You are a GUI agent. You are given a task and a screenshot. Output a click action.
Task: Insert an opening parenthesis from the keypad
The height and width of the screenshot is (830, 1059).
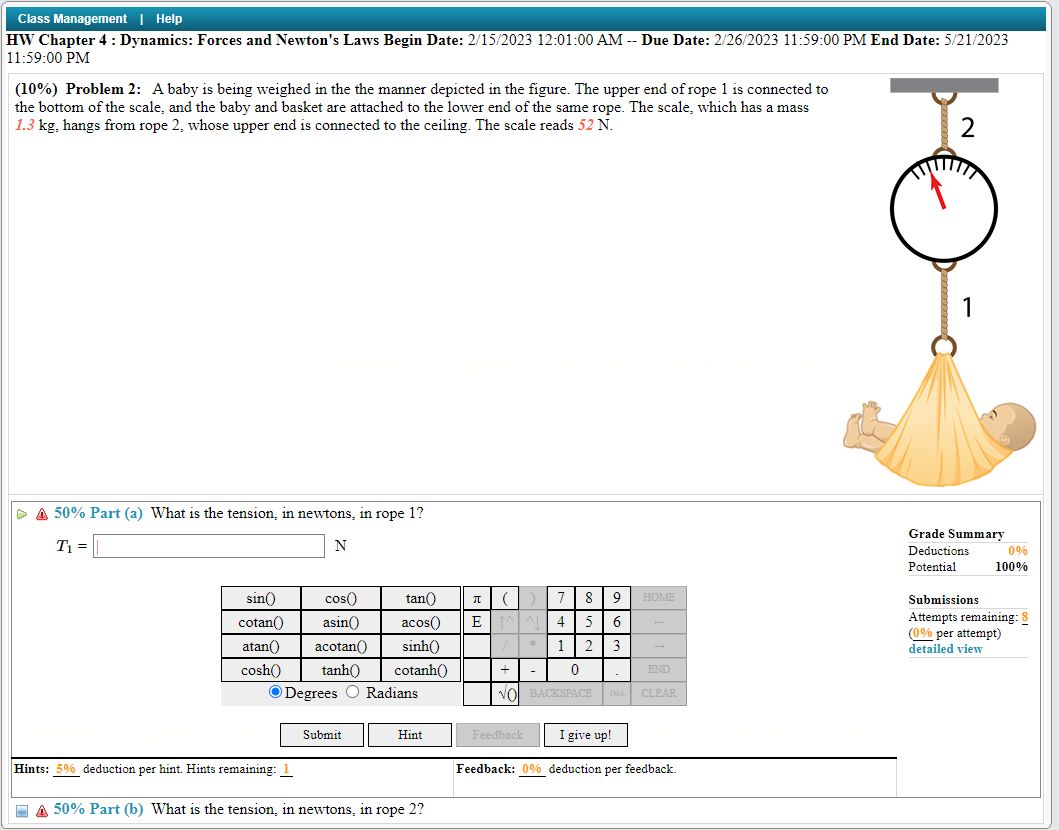click(504, 597)
